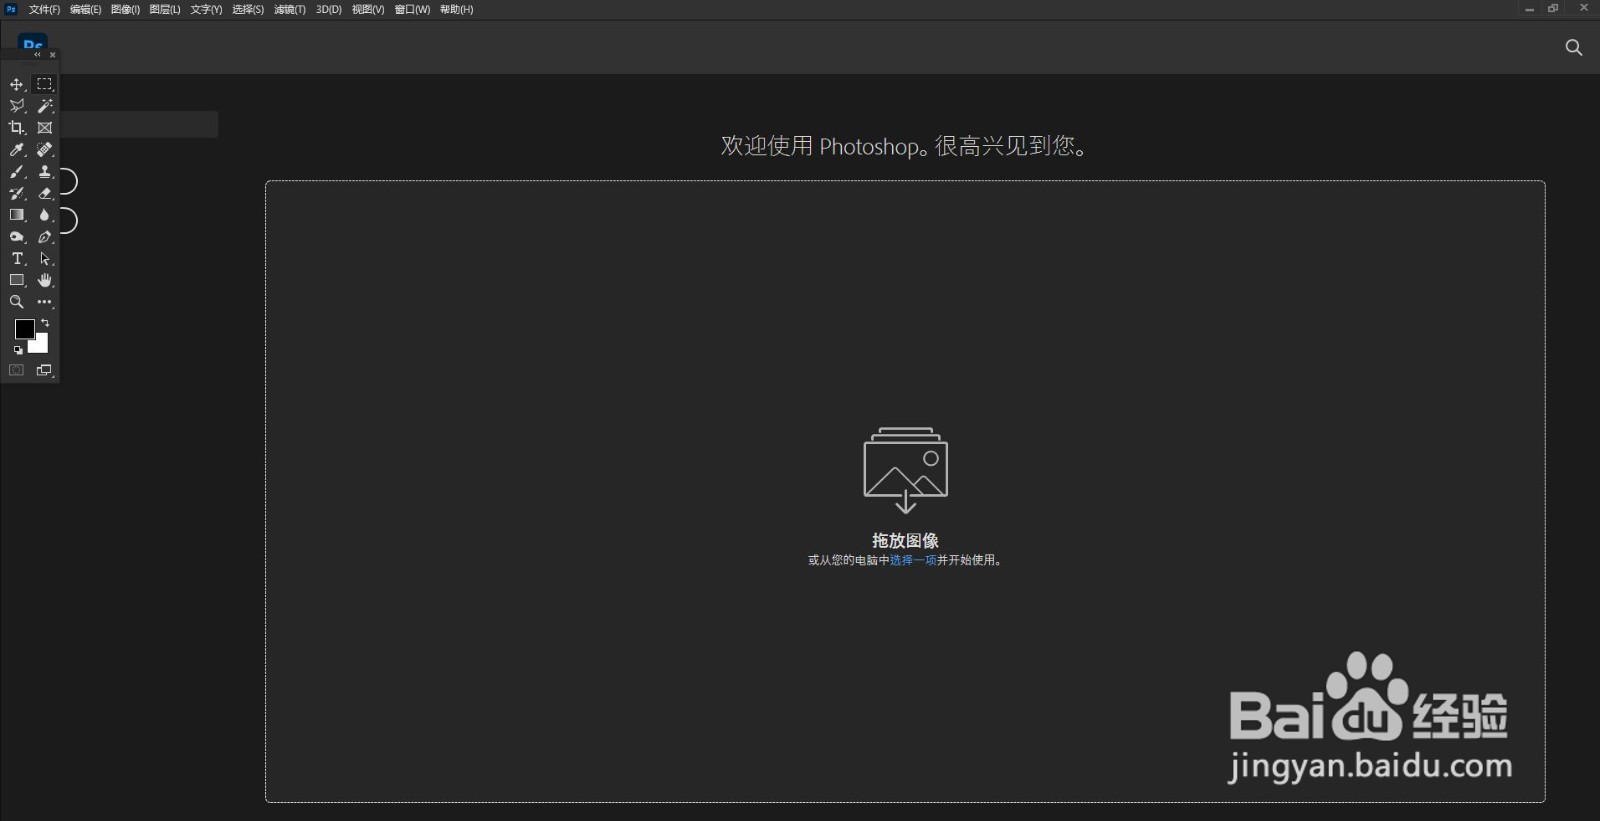The height and width of the screenshot is (821, 1600).
Task: Open the Edit Toolbar three-dots menu
Action: 45,302
